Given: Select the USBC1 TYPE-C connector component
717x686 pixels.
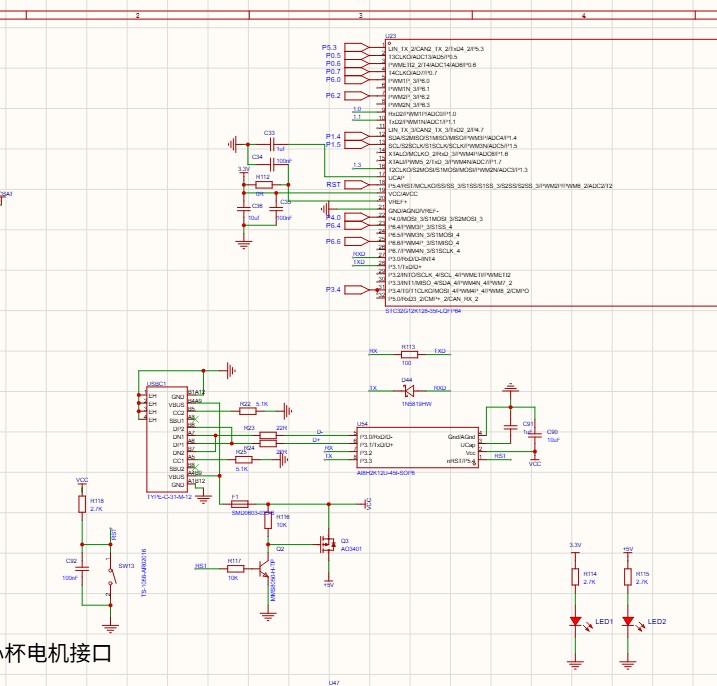Looking at the screenshot, I should coord(167,439).
